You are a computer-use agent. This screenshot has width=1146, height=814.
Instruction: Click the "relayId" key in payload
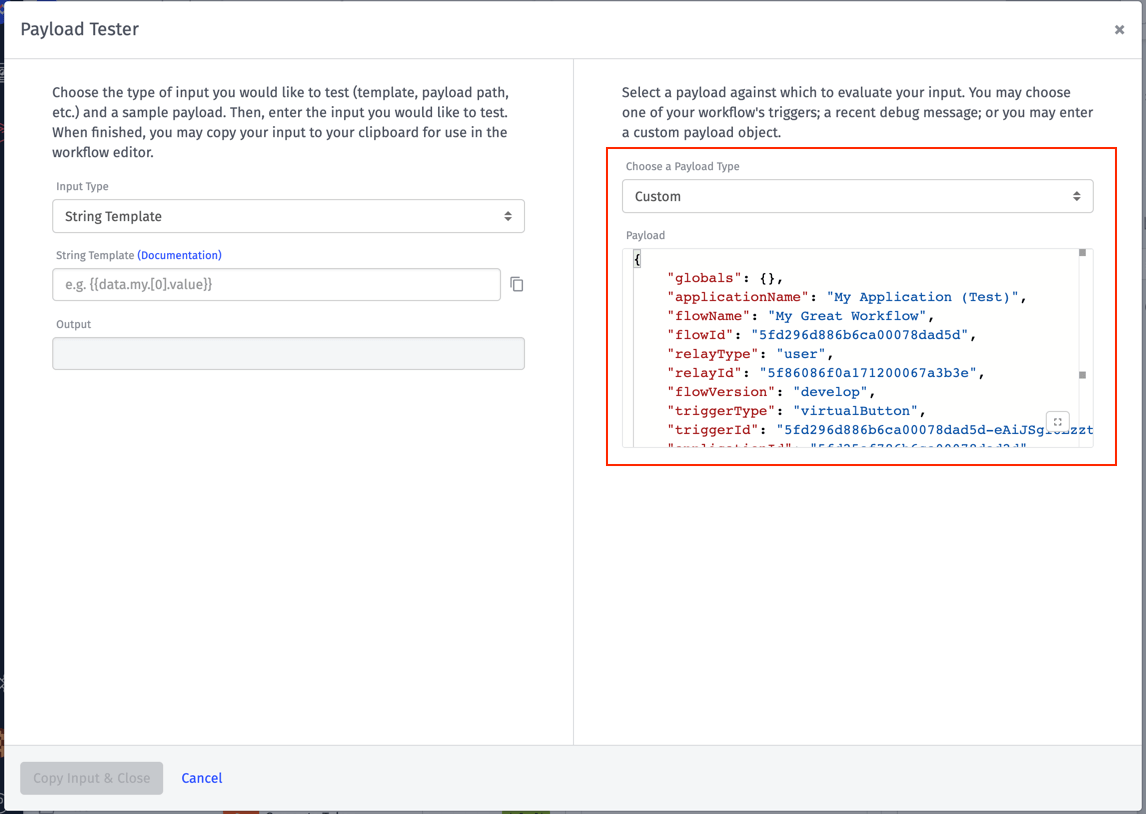tap(705, 373)
